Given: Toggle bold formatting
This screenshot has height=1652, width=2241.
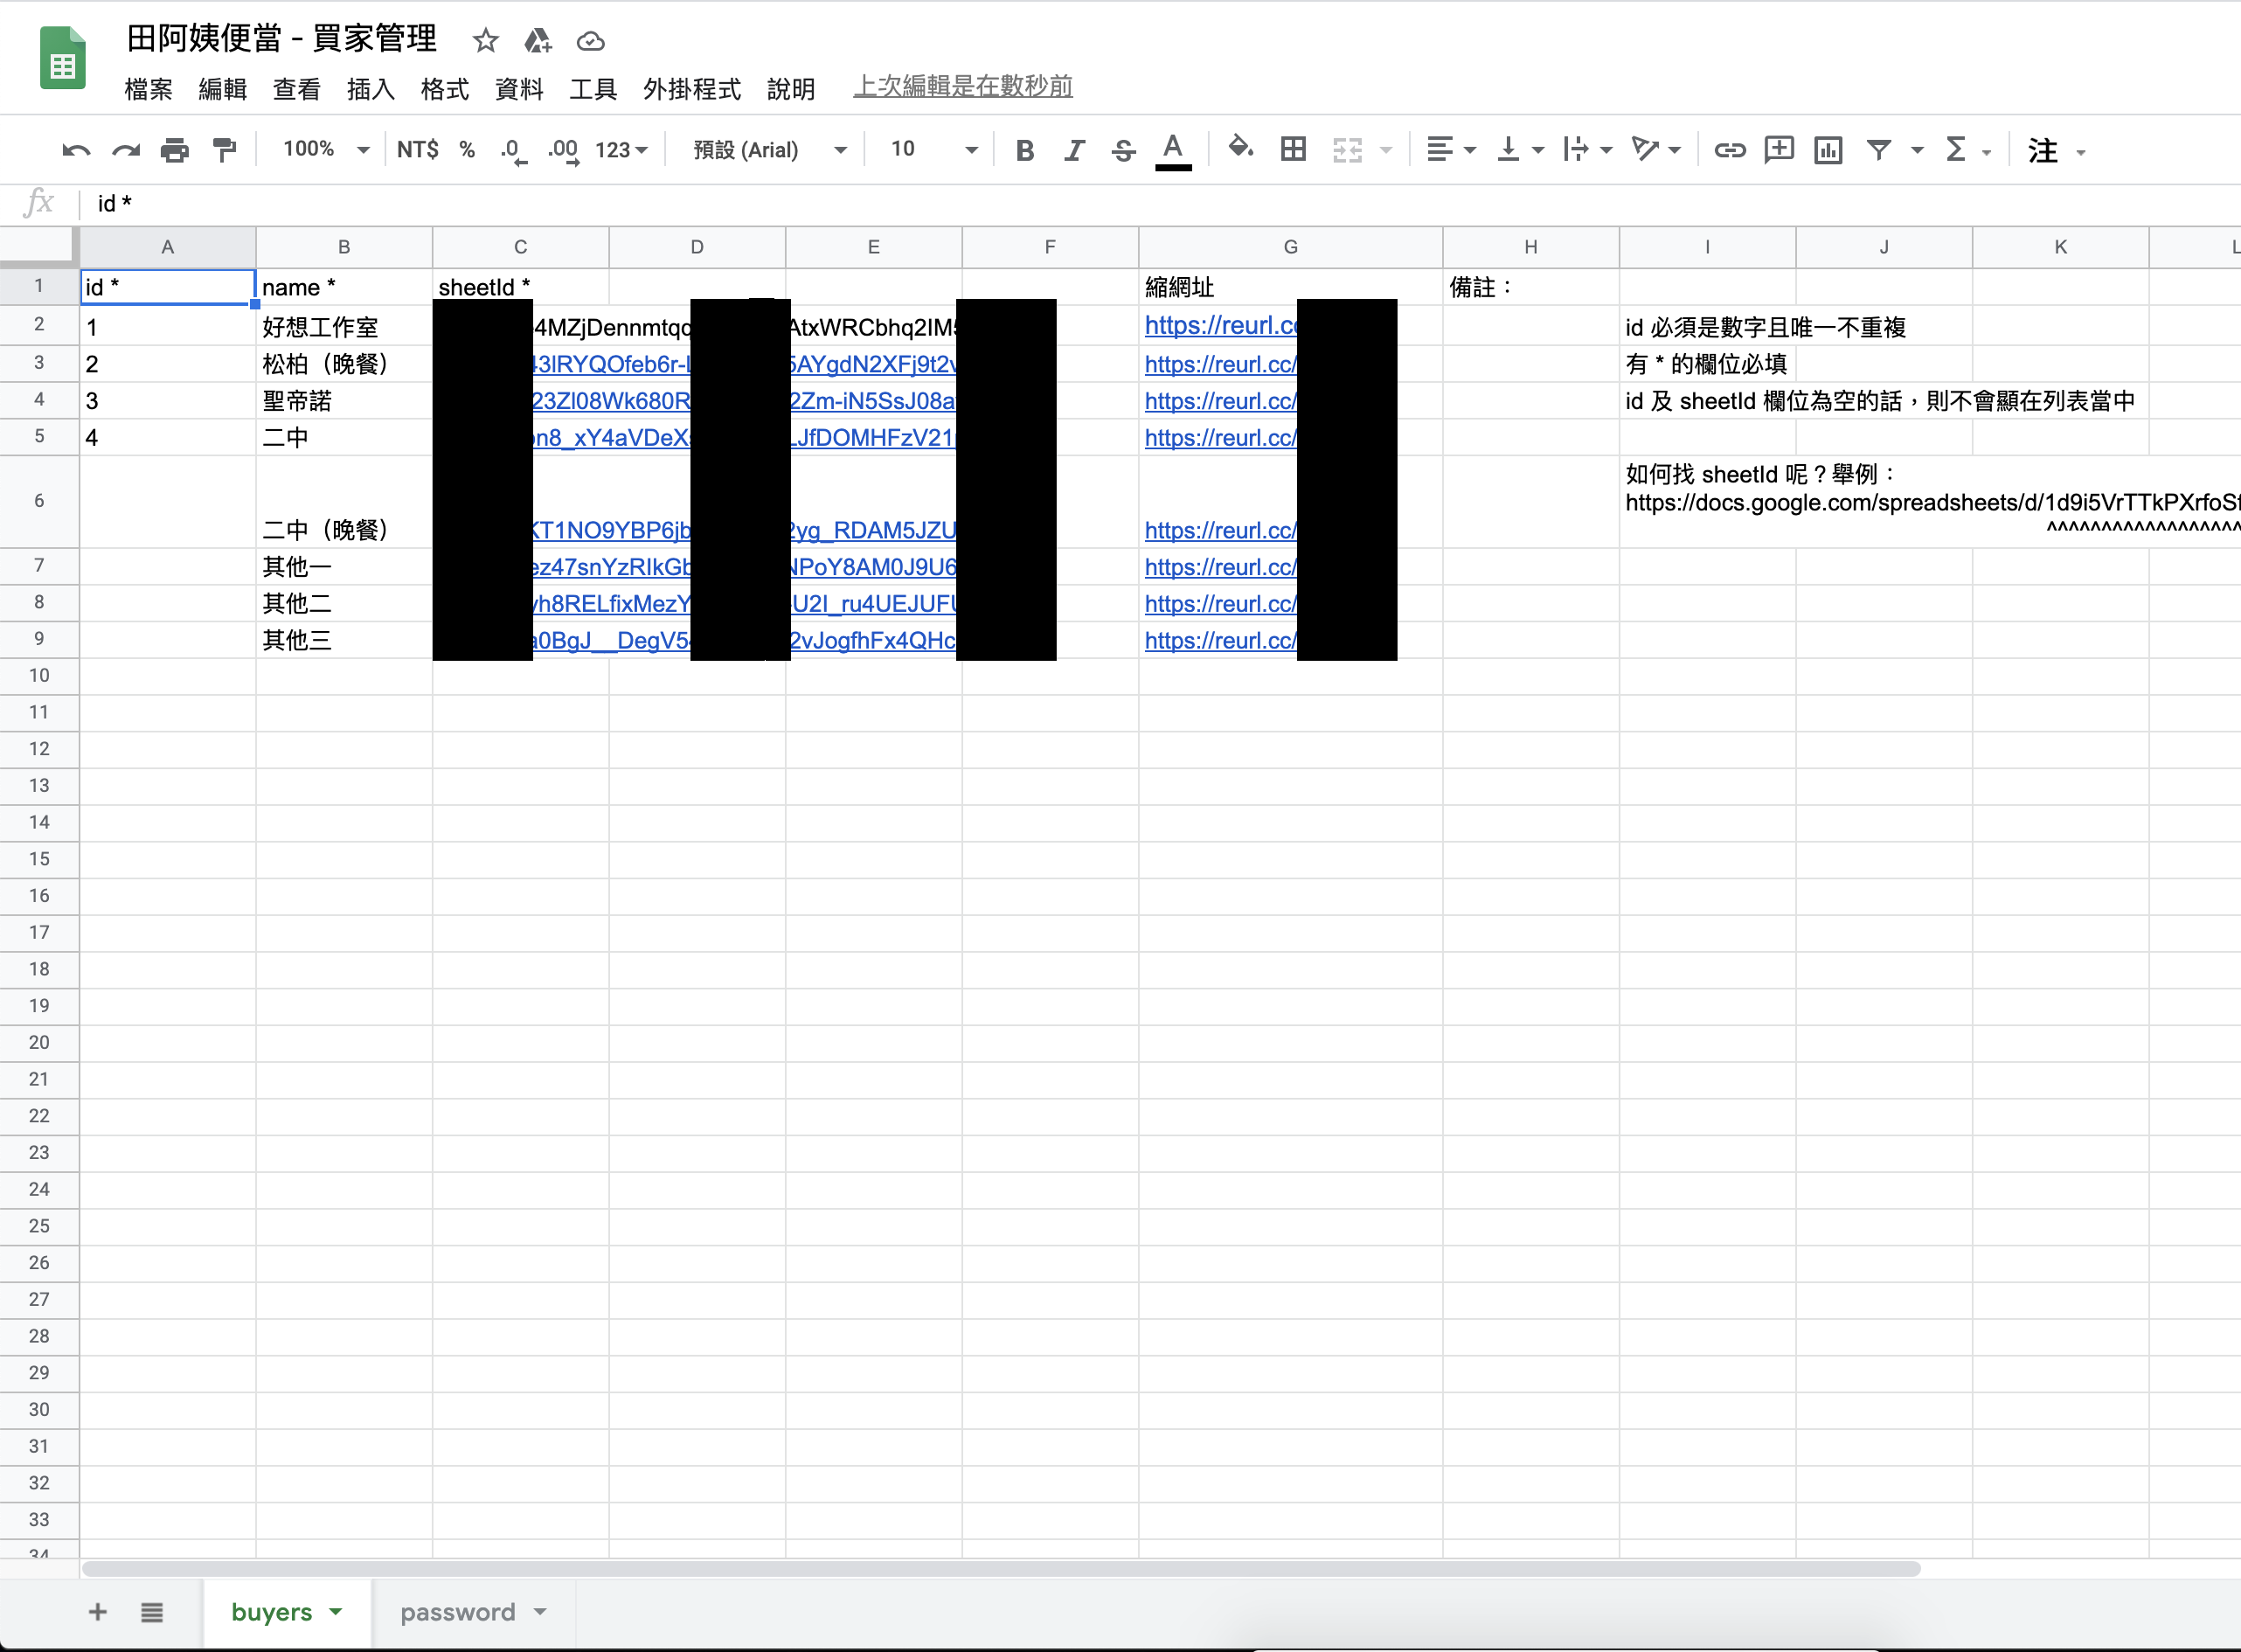Looking at the screenshot, I should point(1024,151).
